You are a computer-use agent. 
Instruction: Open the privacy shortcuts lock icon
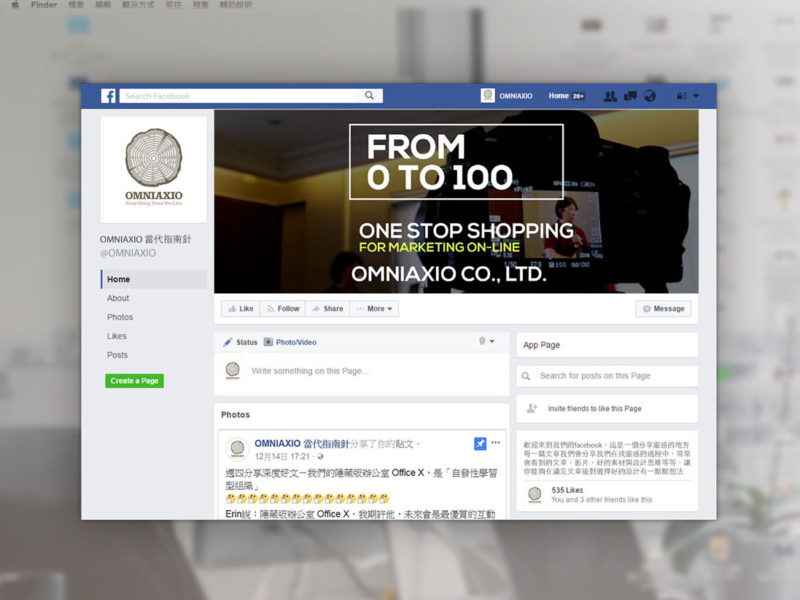coord(681,95)
